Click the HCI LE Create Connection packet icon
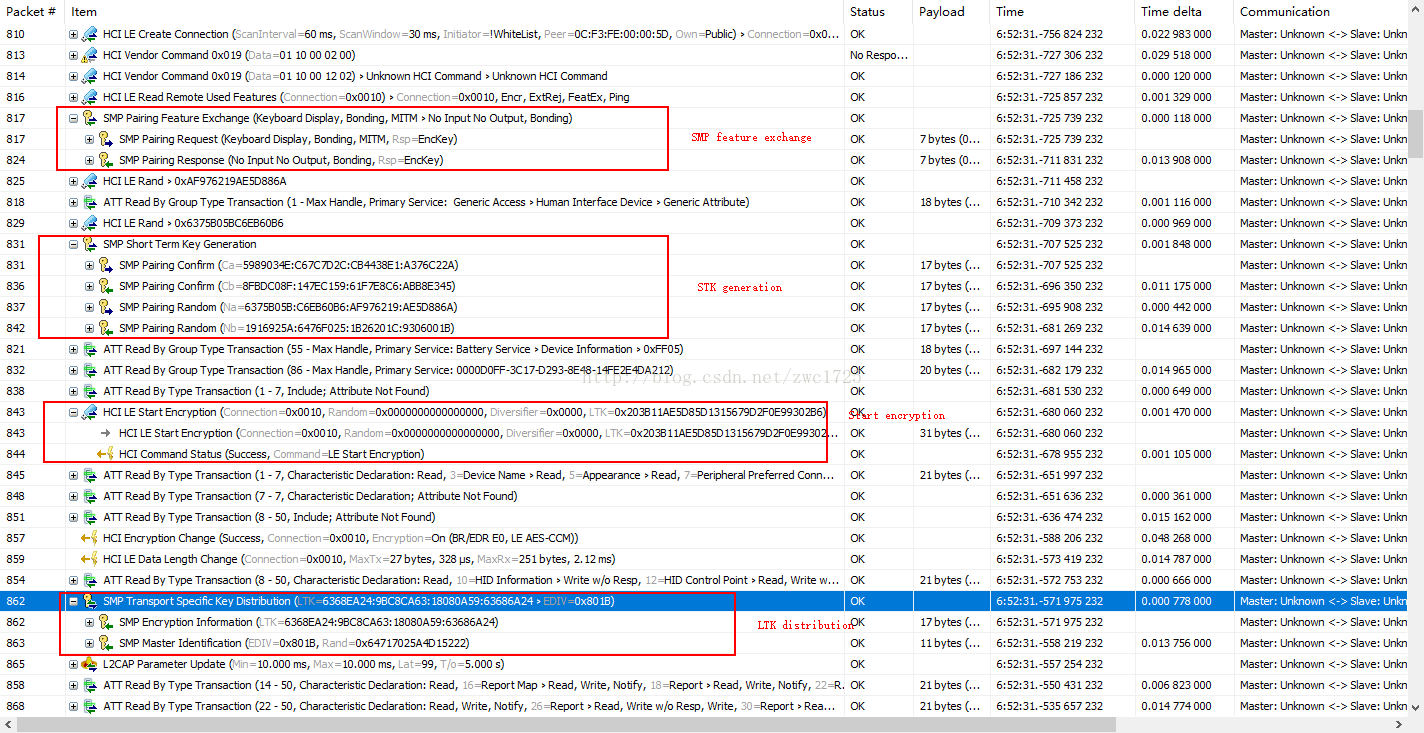Image resolution: width=1424 pixels, height=733 pixels. pos(90,34)
